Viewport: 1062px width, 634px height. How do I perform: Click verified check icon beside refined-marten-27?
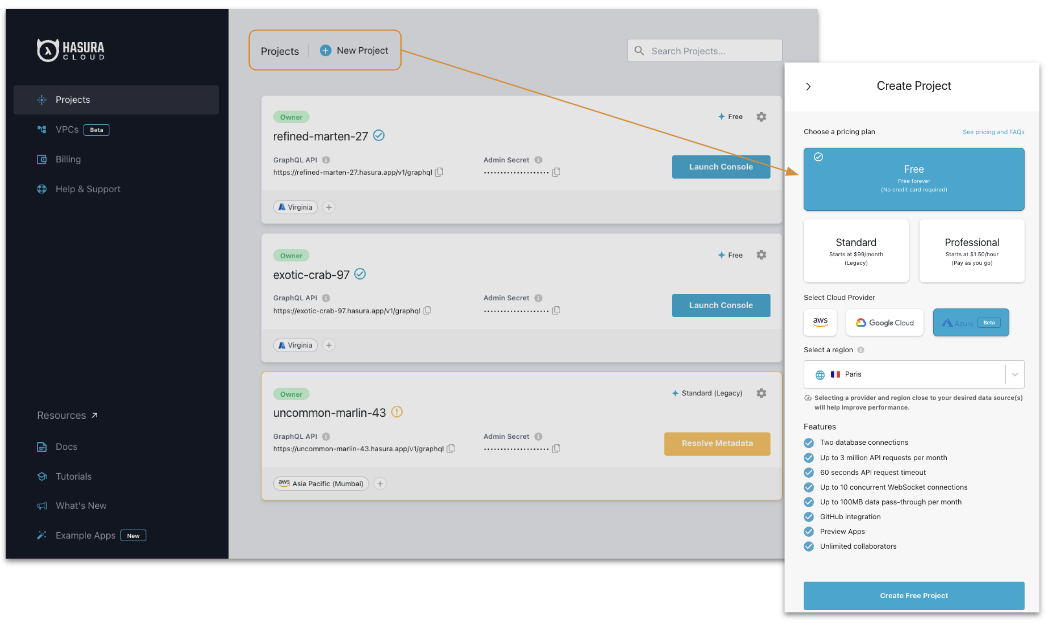click(x=379, y=135)
